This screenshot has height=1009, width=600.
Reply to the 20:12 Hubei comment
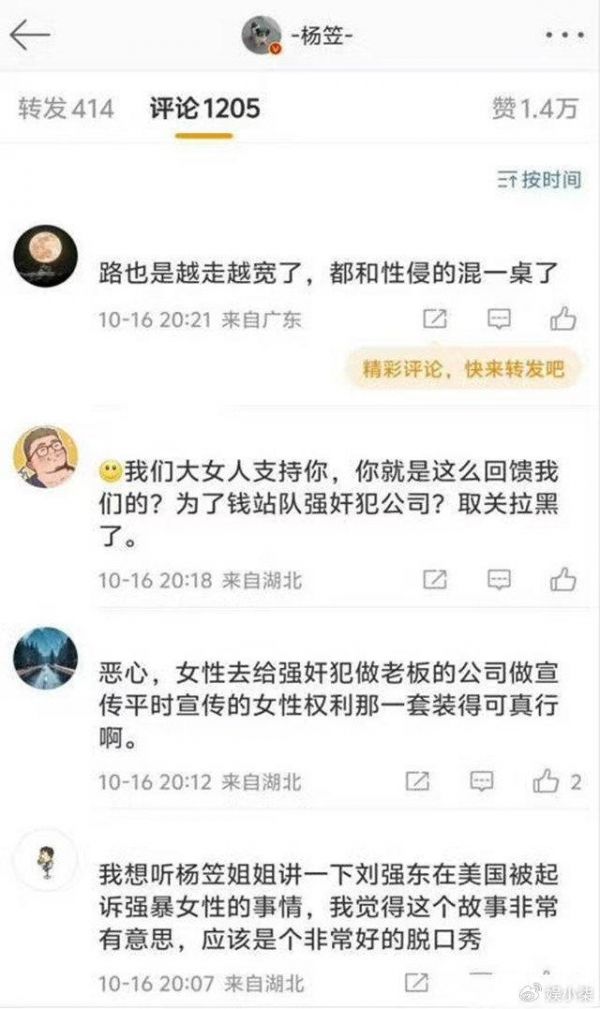point(482,782)
